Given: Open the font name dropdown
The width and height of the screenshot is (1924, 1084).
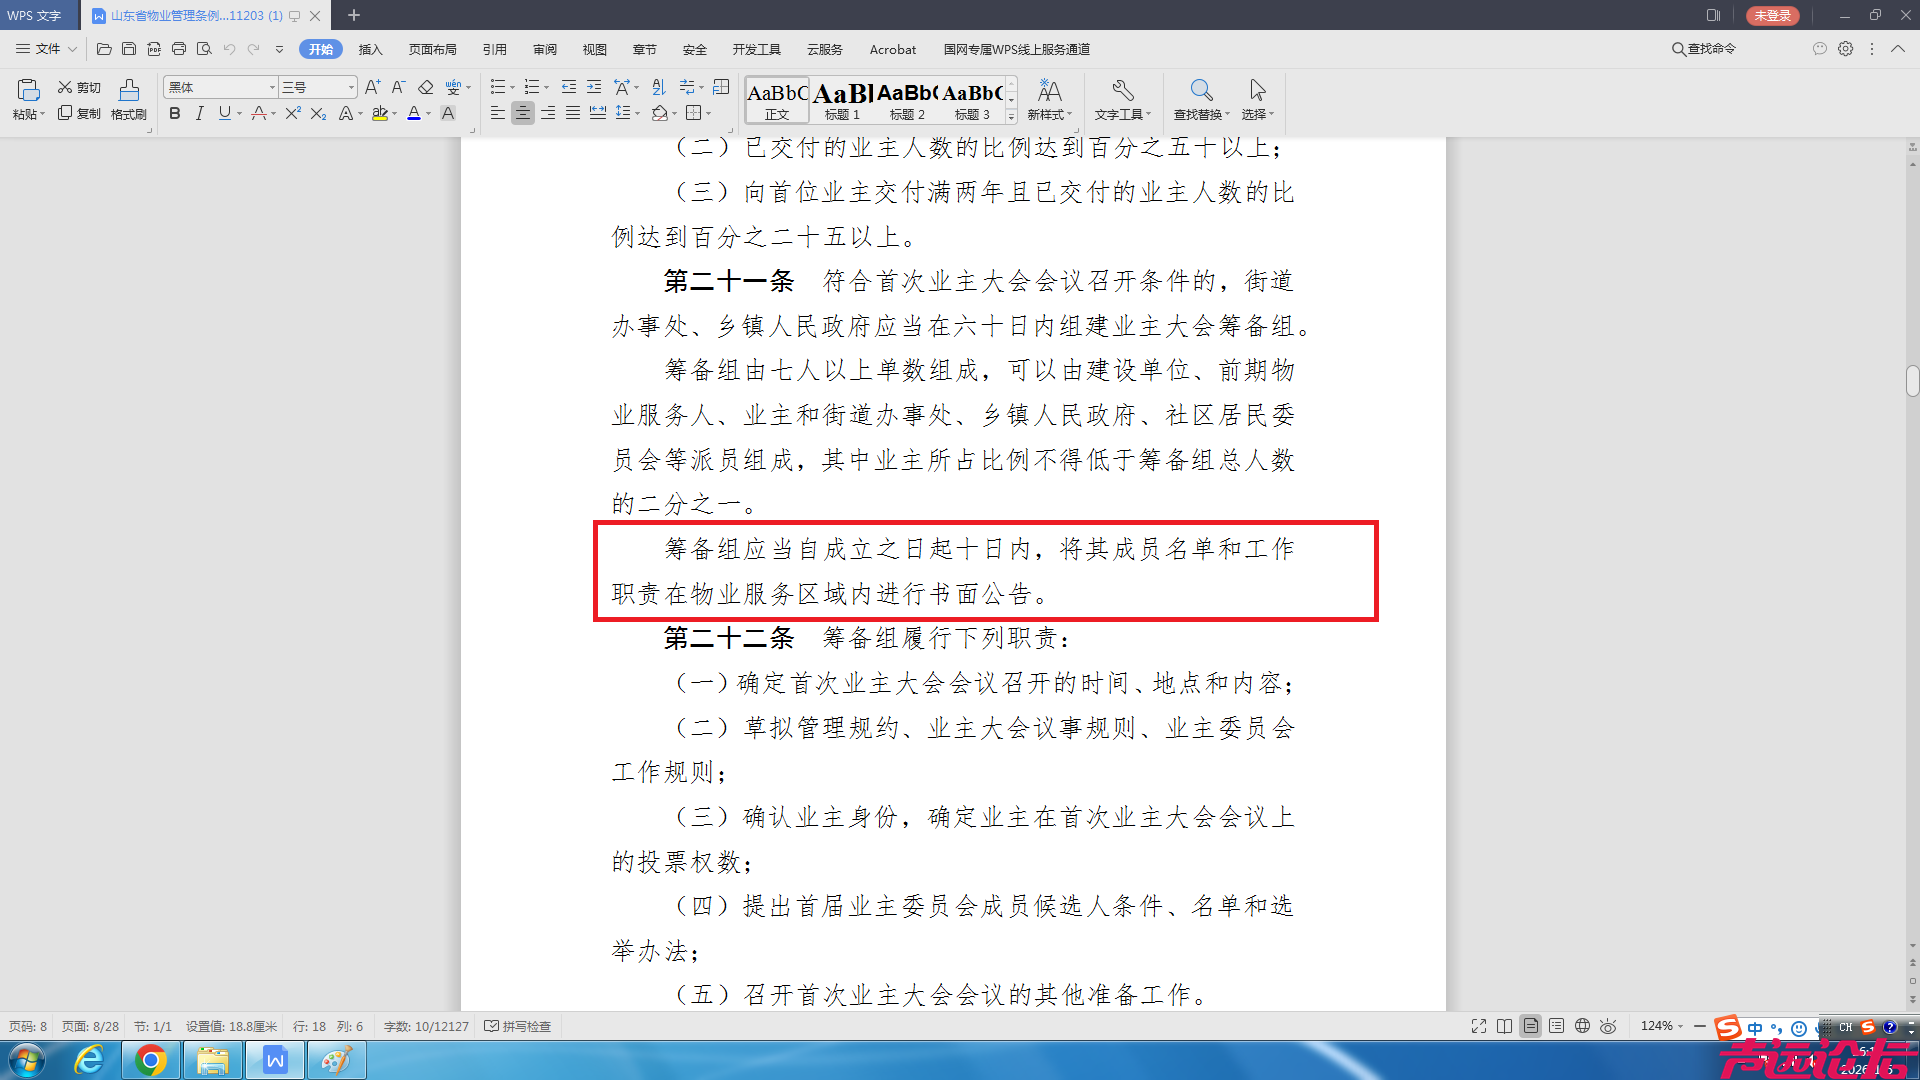Looking at the screenshot, I should tap(270, 87).
